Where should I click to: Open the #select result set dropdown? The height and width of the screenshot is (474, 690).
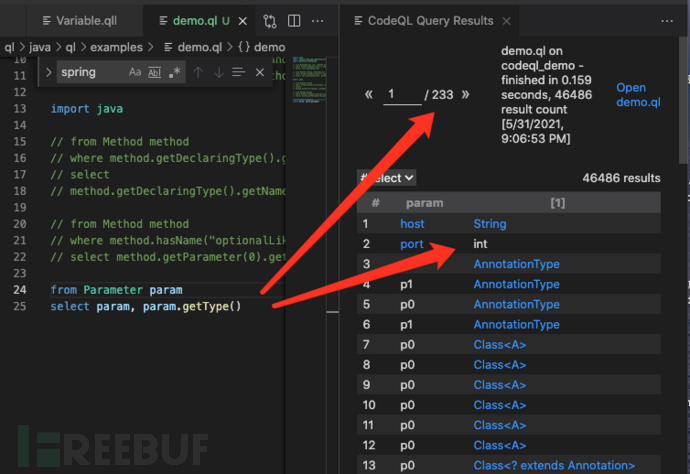click(387, 178)
